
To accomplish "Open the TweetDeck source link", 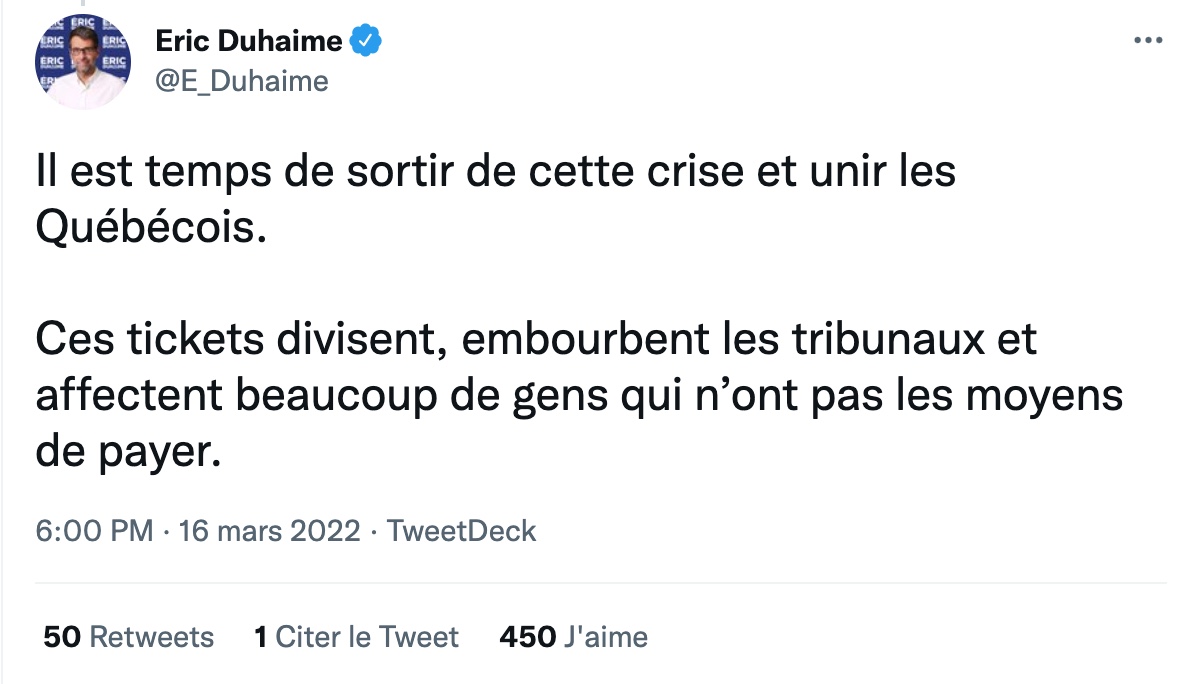I will (462, 531).
